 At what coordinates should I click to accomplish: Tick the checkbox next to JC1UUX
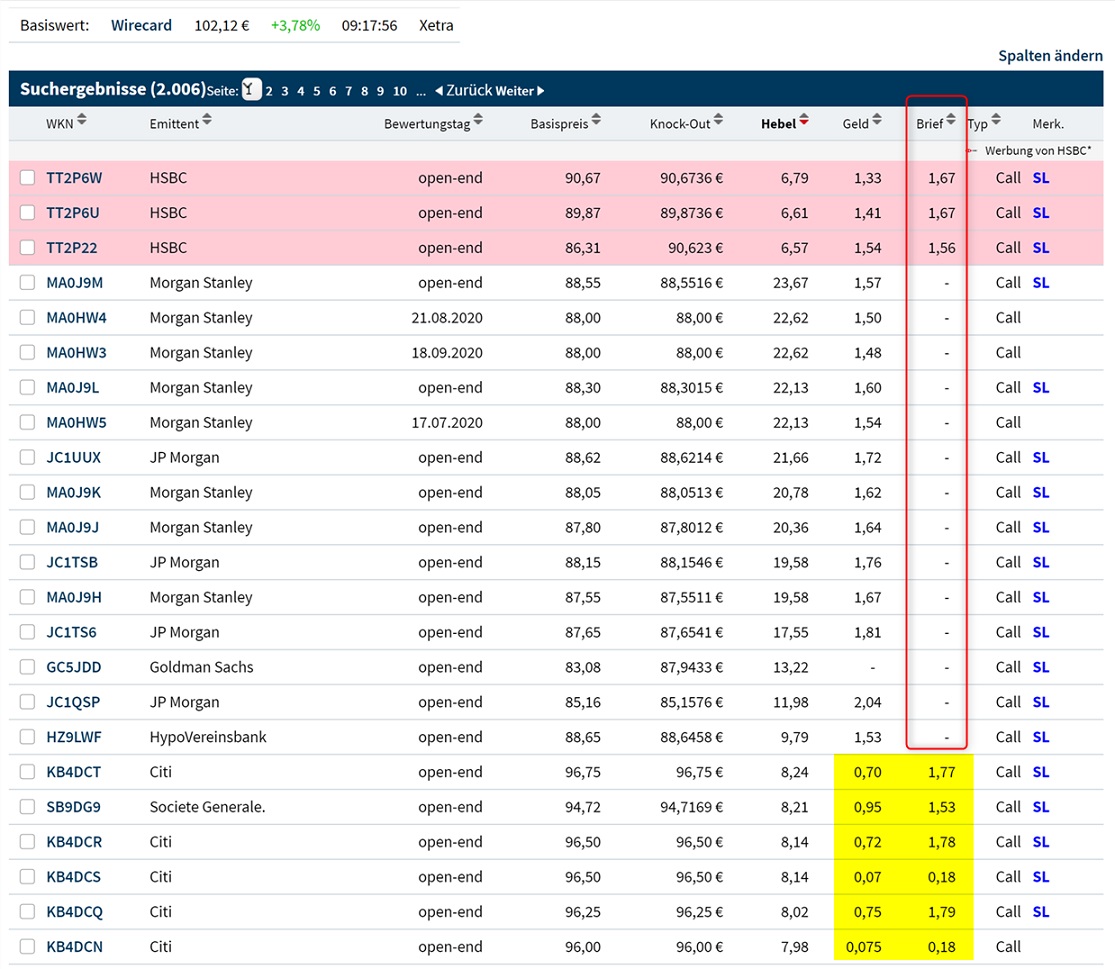tap(27, 457)
